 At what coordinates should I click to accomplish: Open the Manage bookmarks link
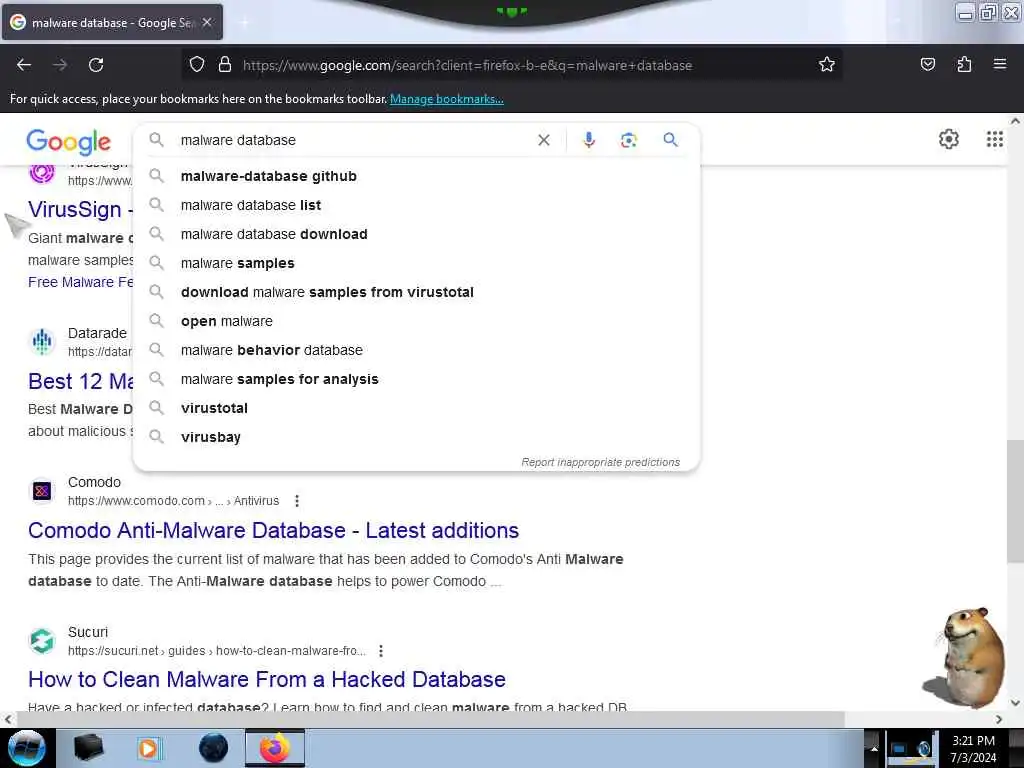point(447,99)
